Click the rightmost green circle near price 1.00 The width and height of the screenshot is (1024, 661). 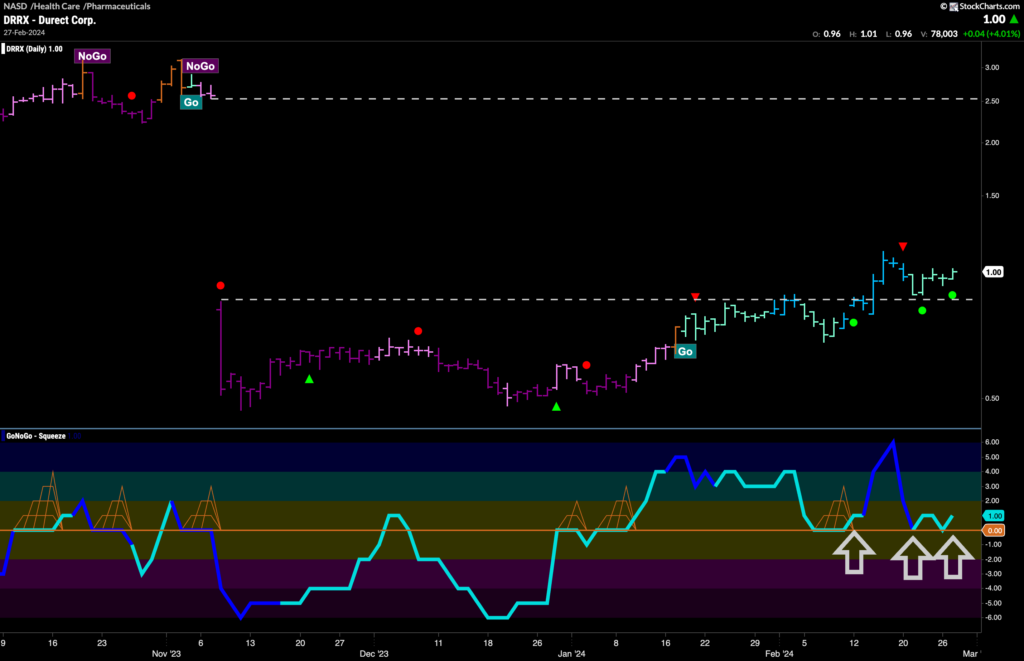(x=953, y=295)
